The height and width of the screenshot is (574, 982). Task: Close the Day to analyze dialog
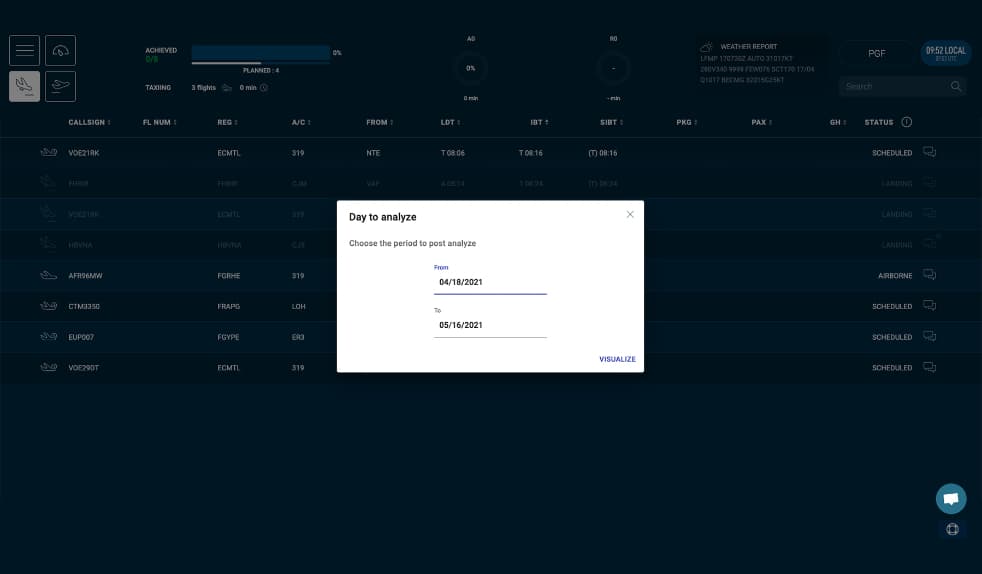[x=630, y=214]
